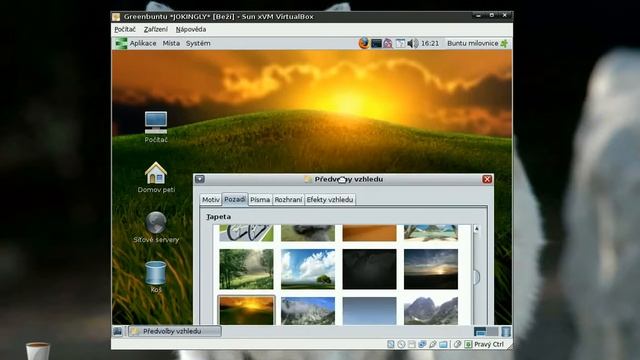The image size is (640, 360).
Task: Switch to the Motiv tab
Action: click(211, 200)
